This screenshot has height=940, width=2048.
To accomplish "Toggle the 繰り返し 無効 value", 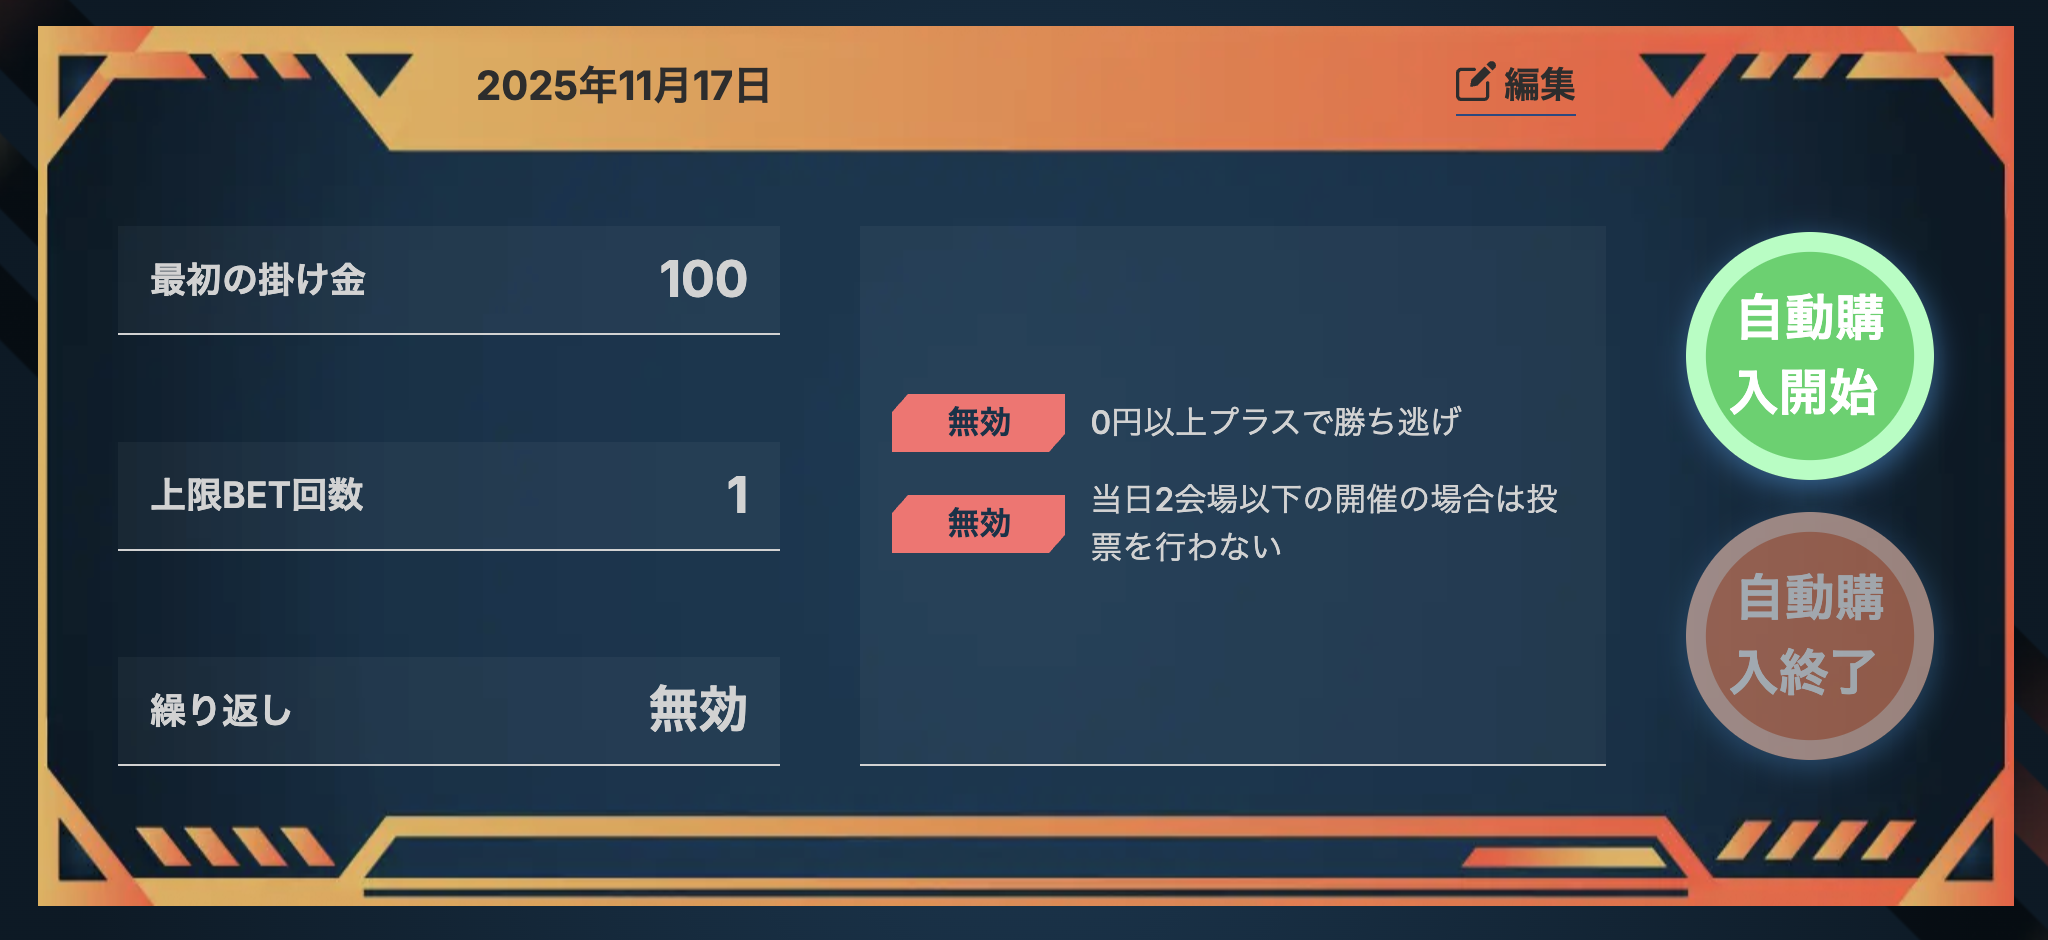I will point(698,710).
